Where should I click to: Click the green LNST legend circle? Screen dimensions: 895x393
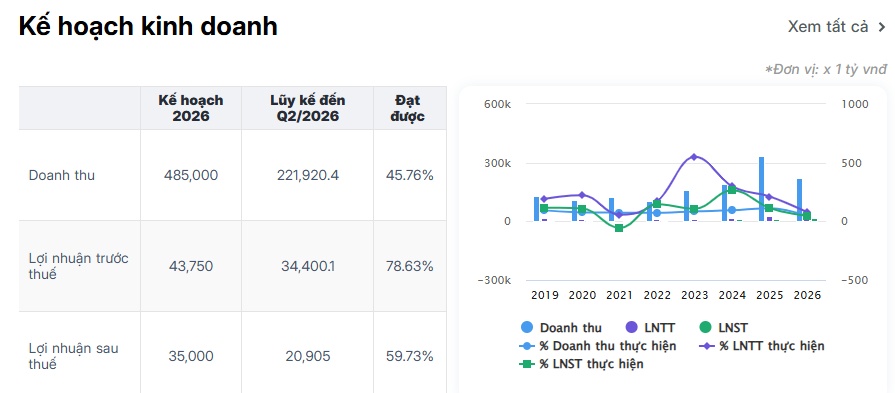(x=705, y=327)
